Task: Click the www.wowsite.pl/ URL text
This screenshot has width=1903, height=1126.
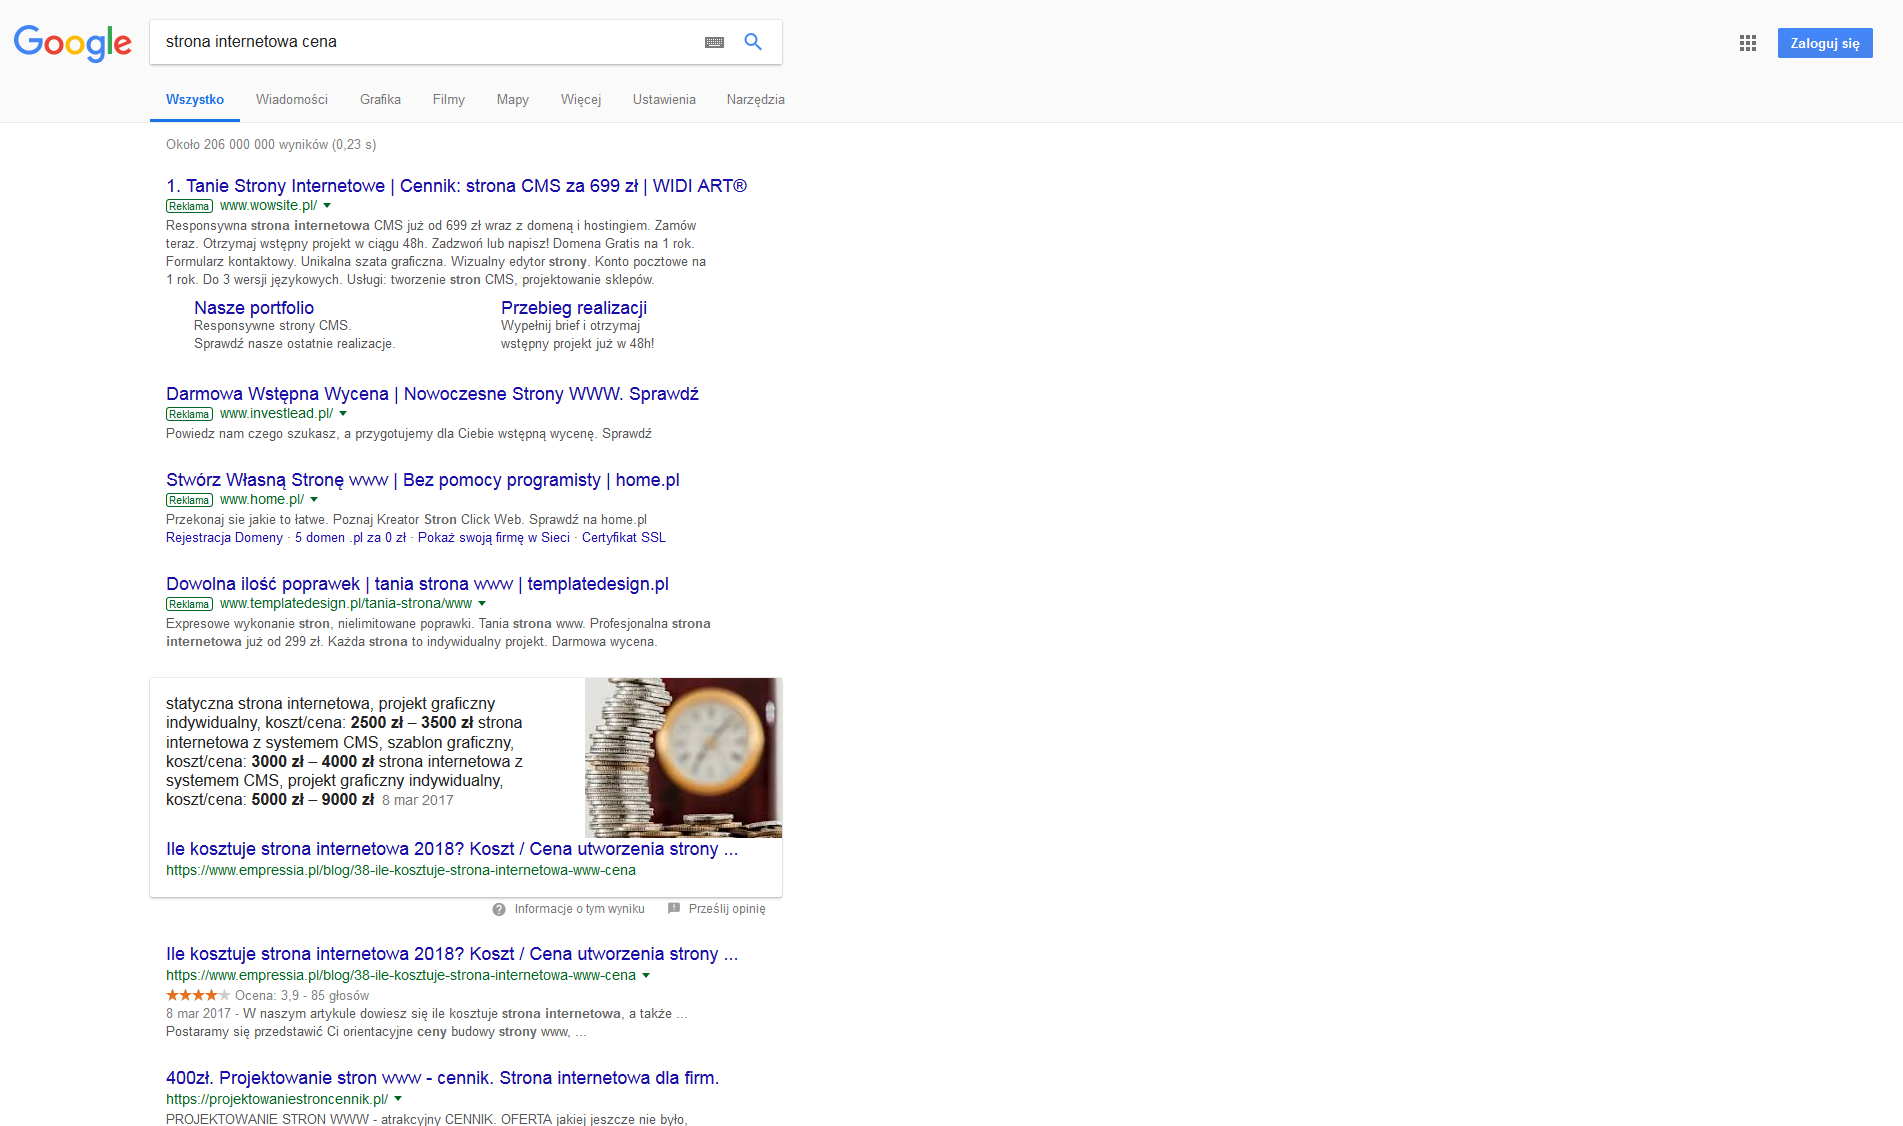Action: click(268, 206)
